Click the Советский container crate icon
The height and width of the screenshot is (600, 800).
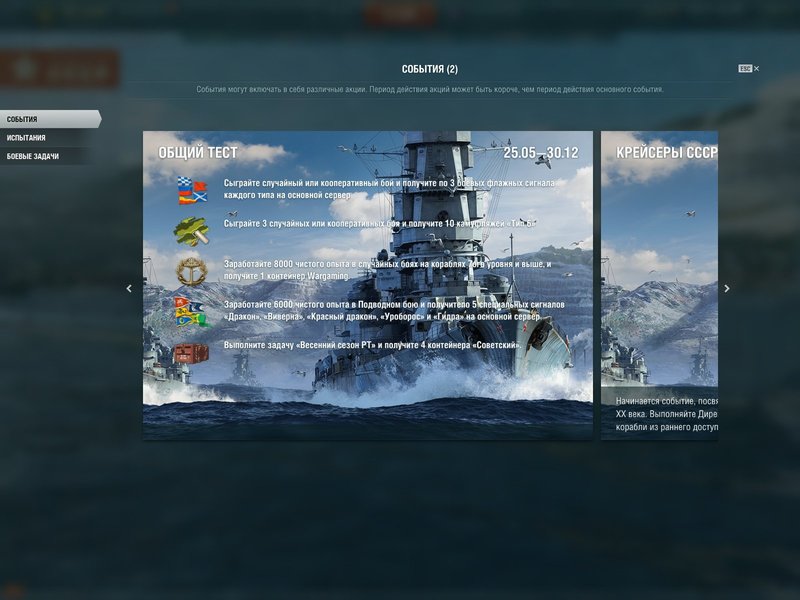191,353
